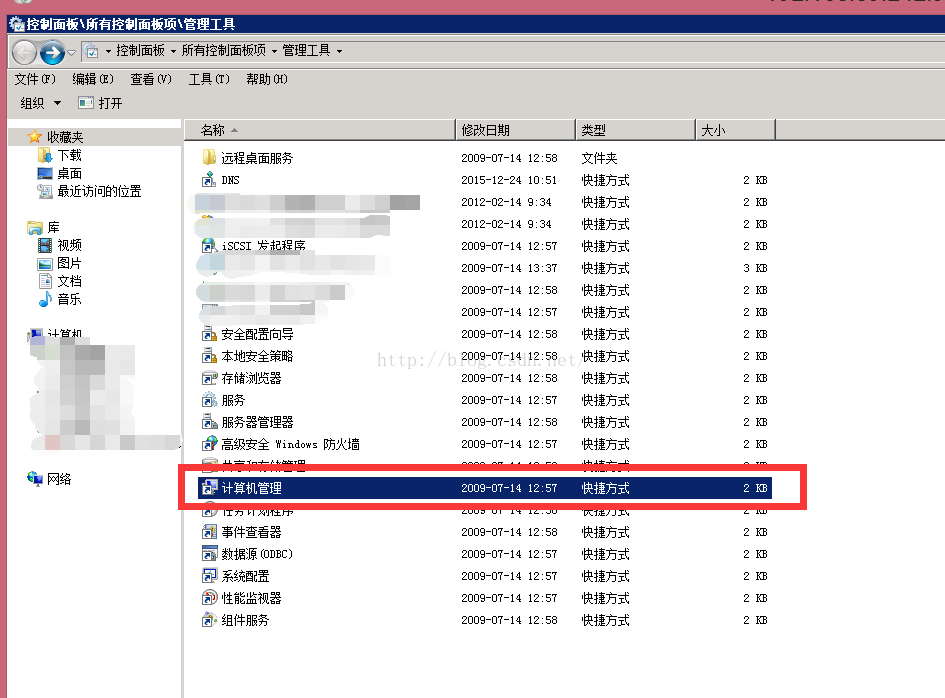The height and width of the screenshot is (698, 945).
Task: Click the 性能监视器 name text
Action: coord(251,598)
